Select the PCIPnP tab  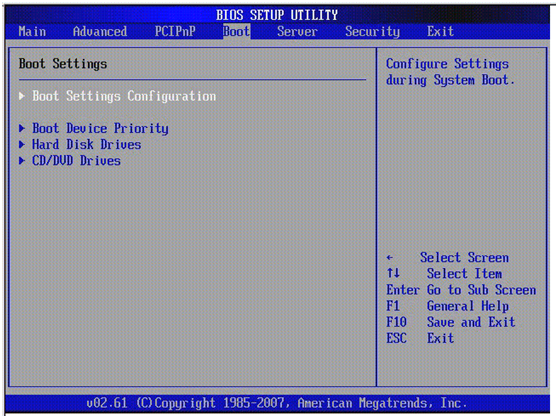(x=175, y=31)
